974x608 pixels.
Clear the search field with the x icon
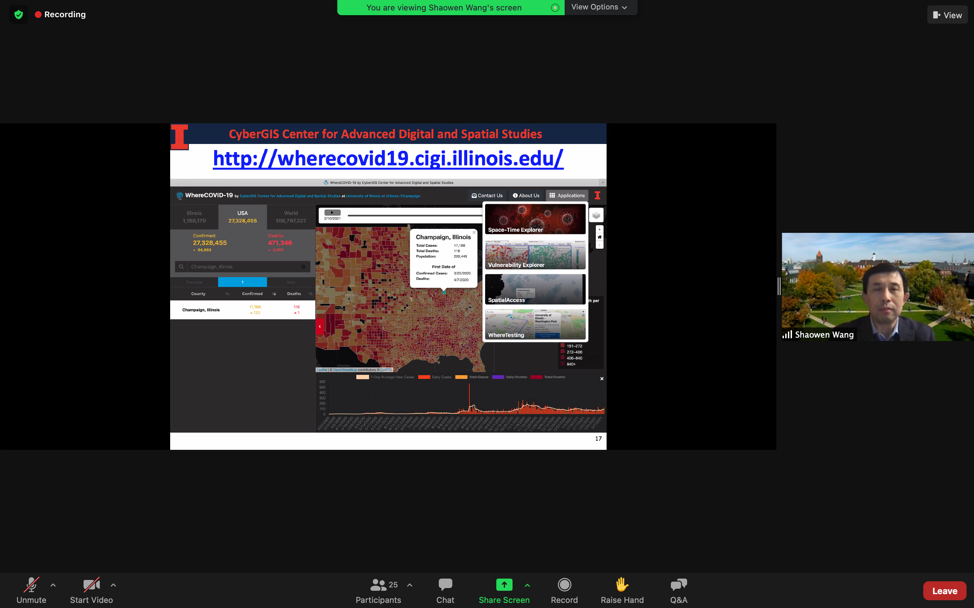tap(303, 266)
